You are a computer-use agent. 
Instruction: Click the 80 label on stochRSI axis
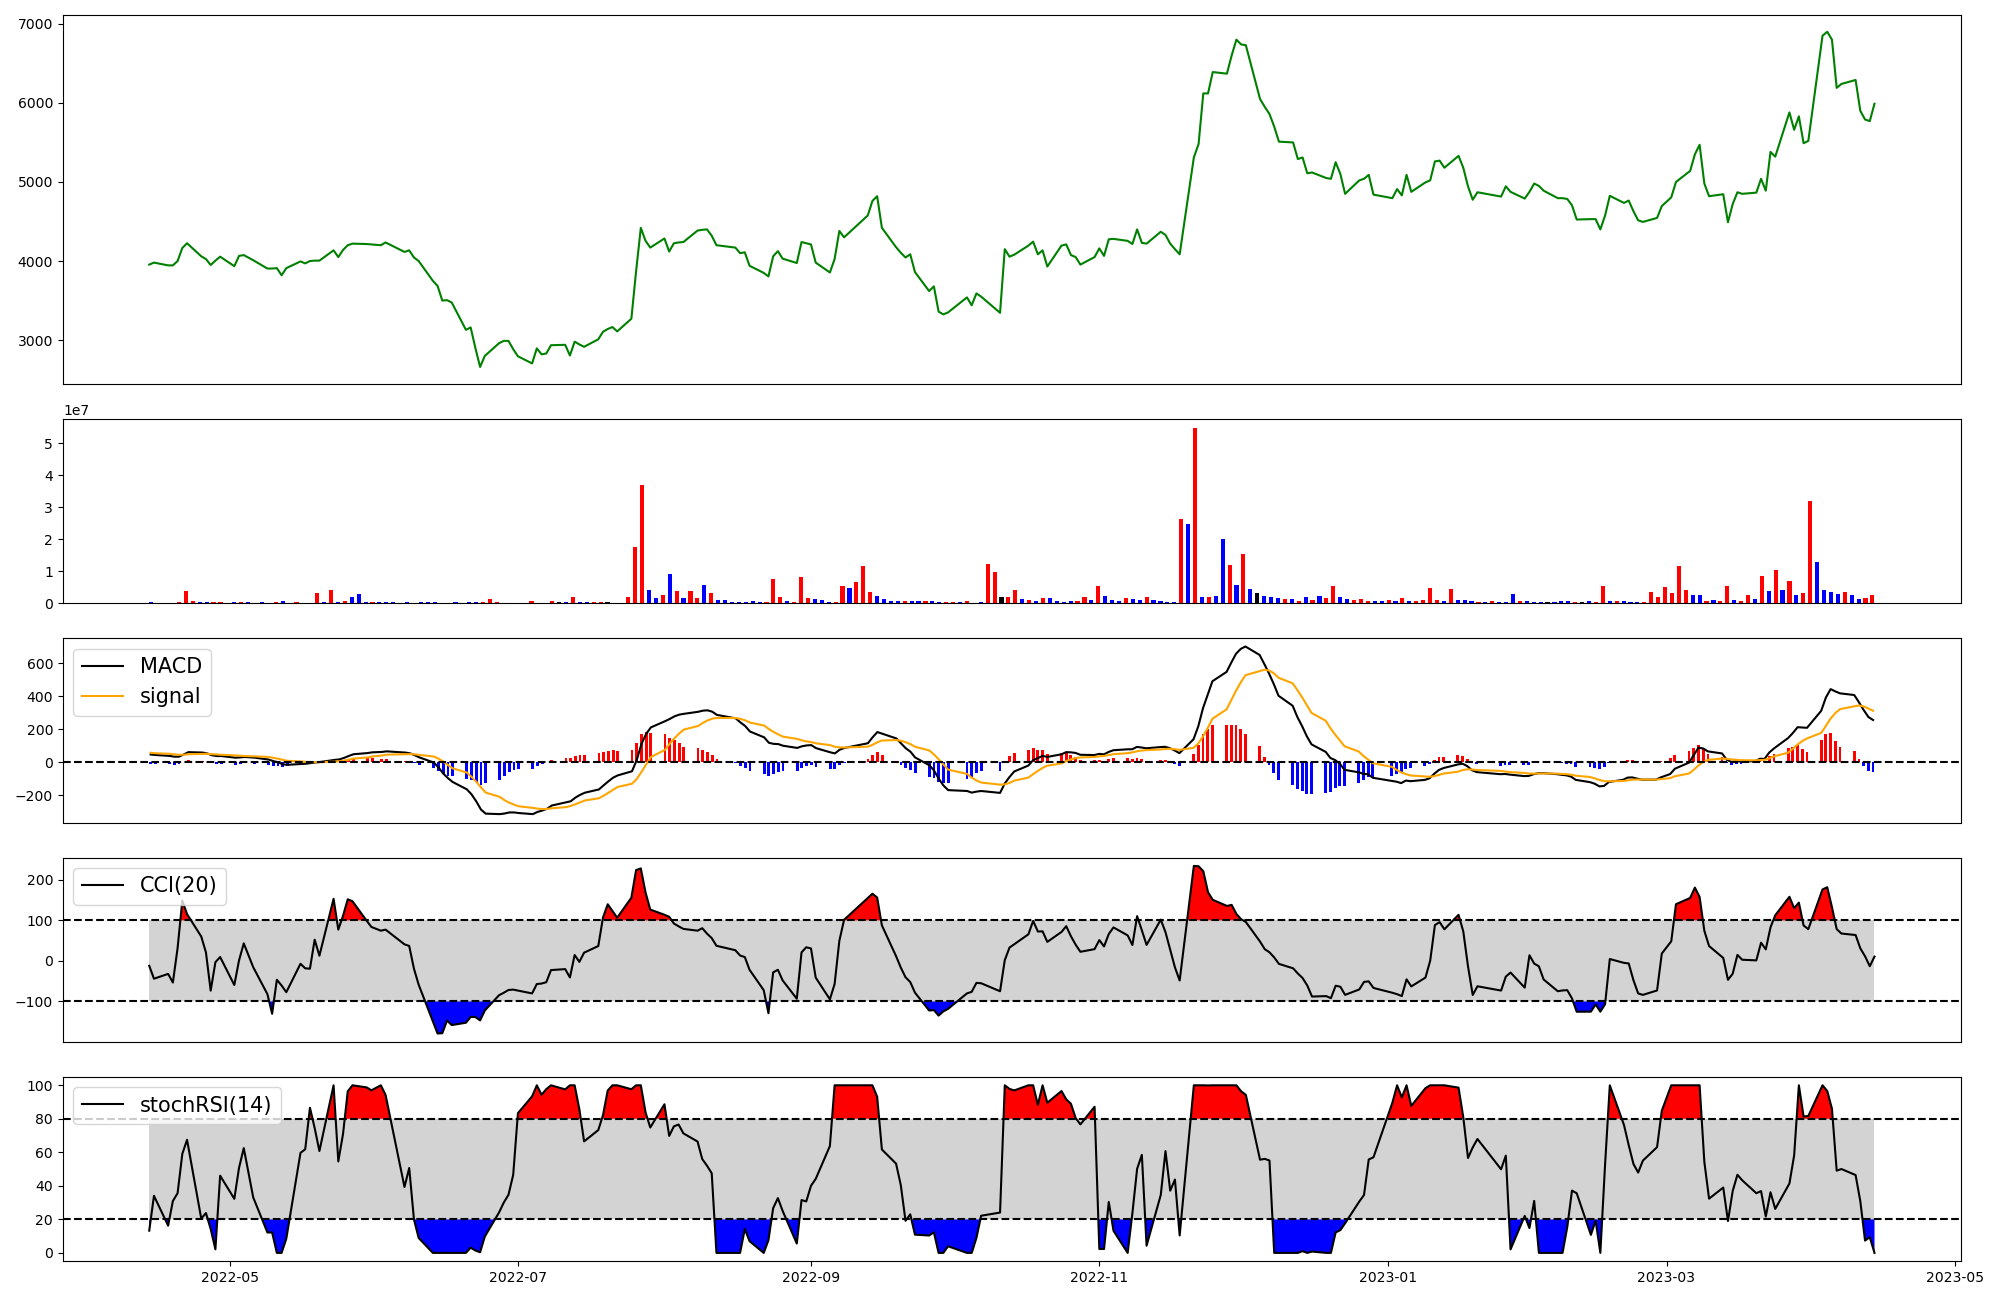click(x=45, y=1119)
